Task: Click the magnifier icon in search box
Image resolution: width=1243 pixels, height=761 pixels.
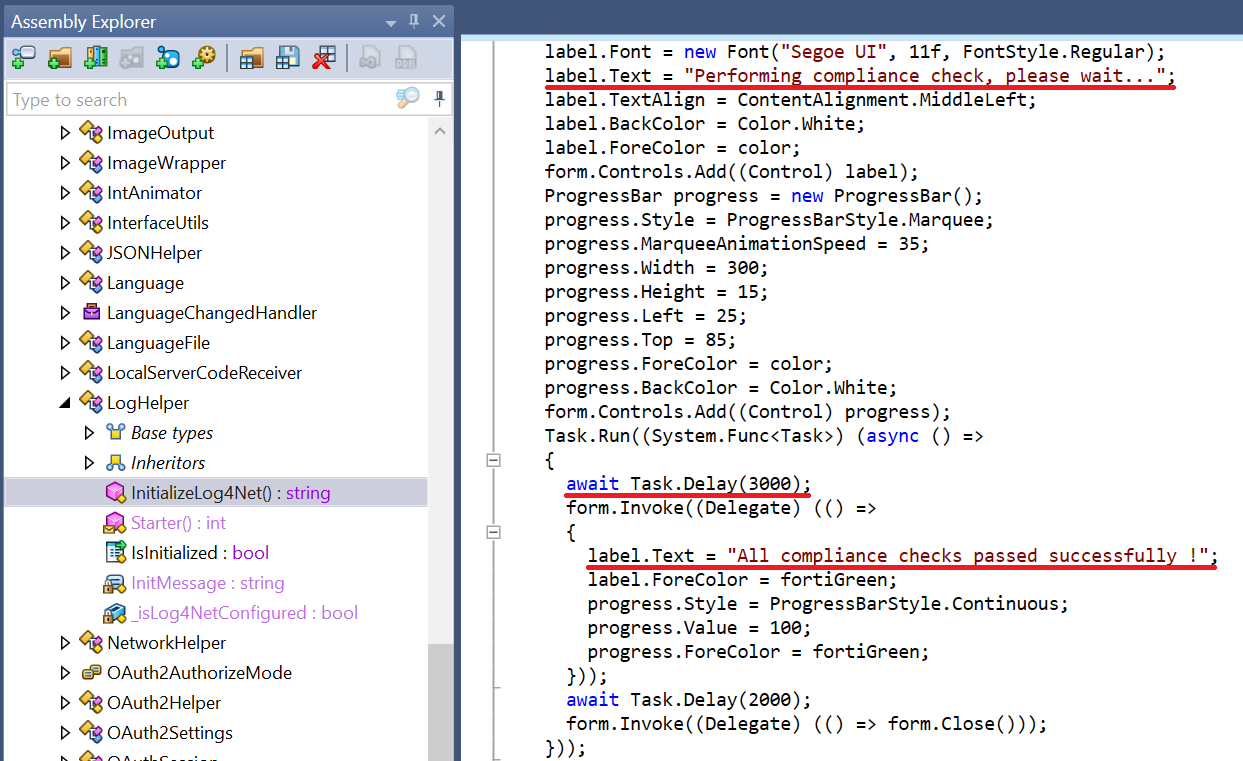Action: click(x=408, y=98)
